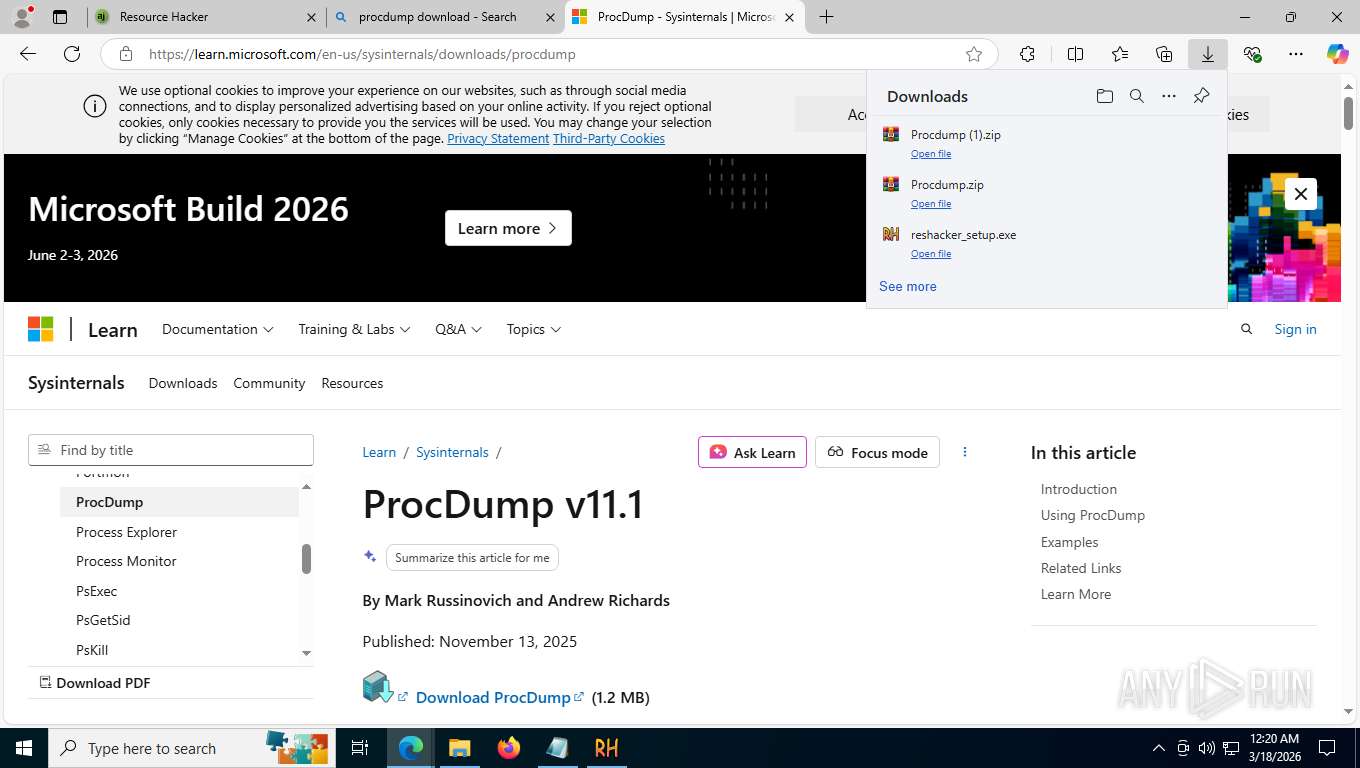Screen dimensions: 1360x768
Task: Switch to procdump download Search tab
Action: (x=445, y=17)
